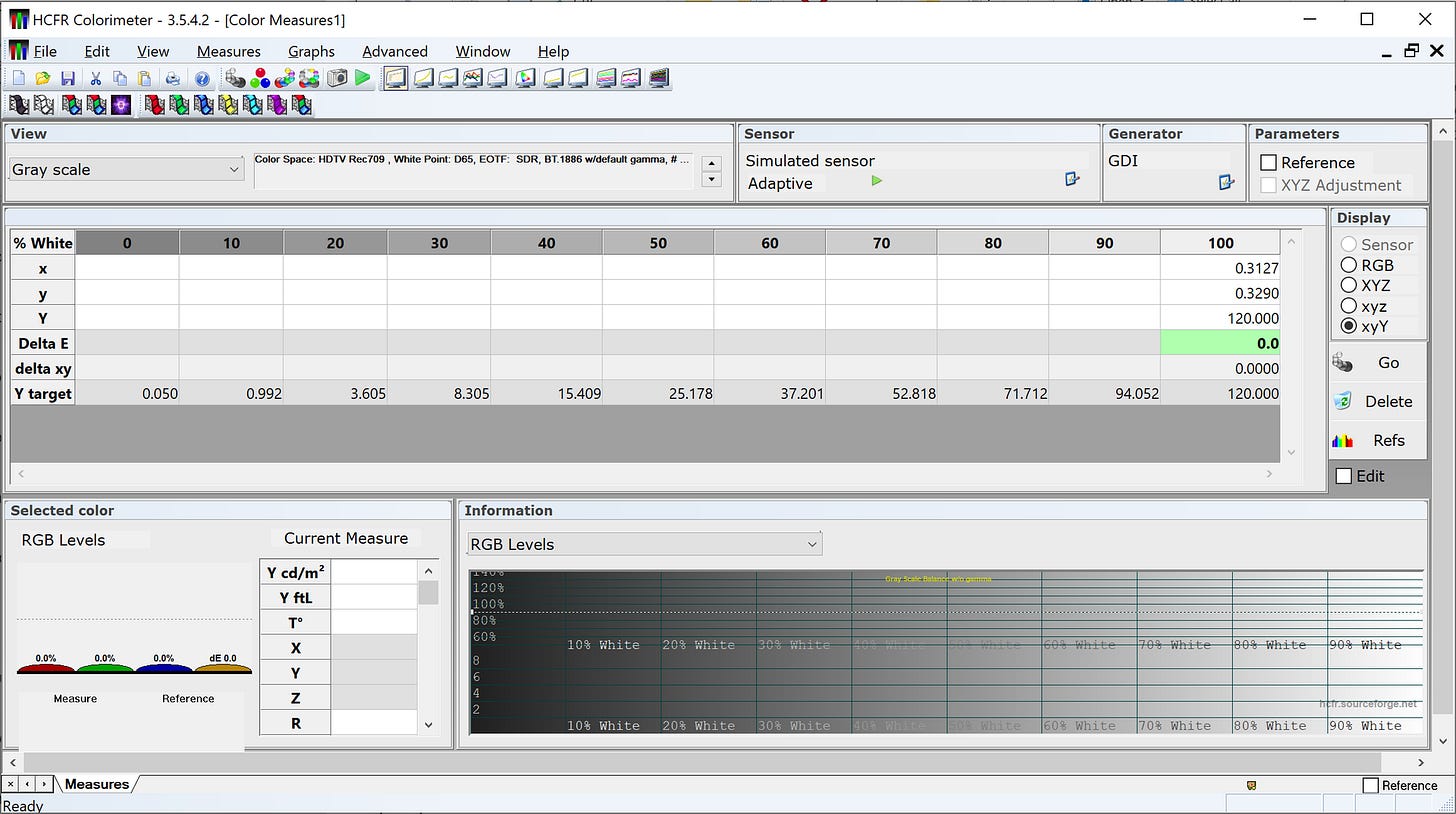Click the last dark spectrum graph monitor icon
This screenshot has height=814, width=1456.
658,78
